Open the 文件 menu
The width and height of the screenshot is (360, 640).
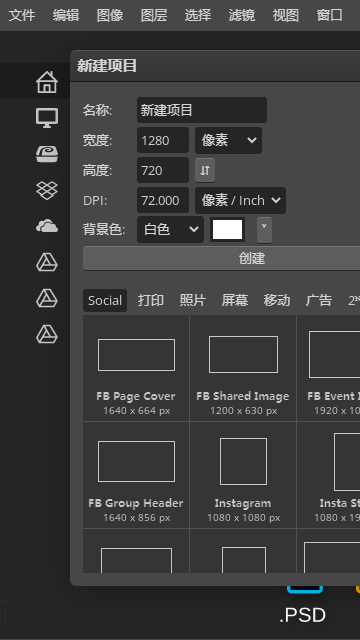[x=22, y=16]
